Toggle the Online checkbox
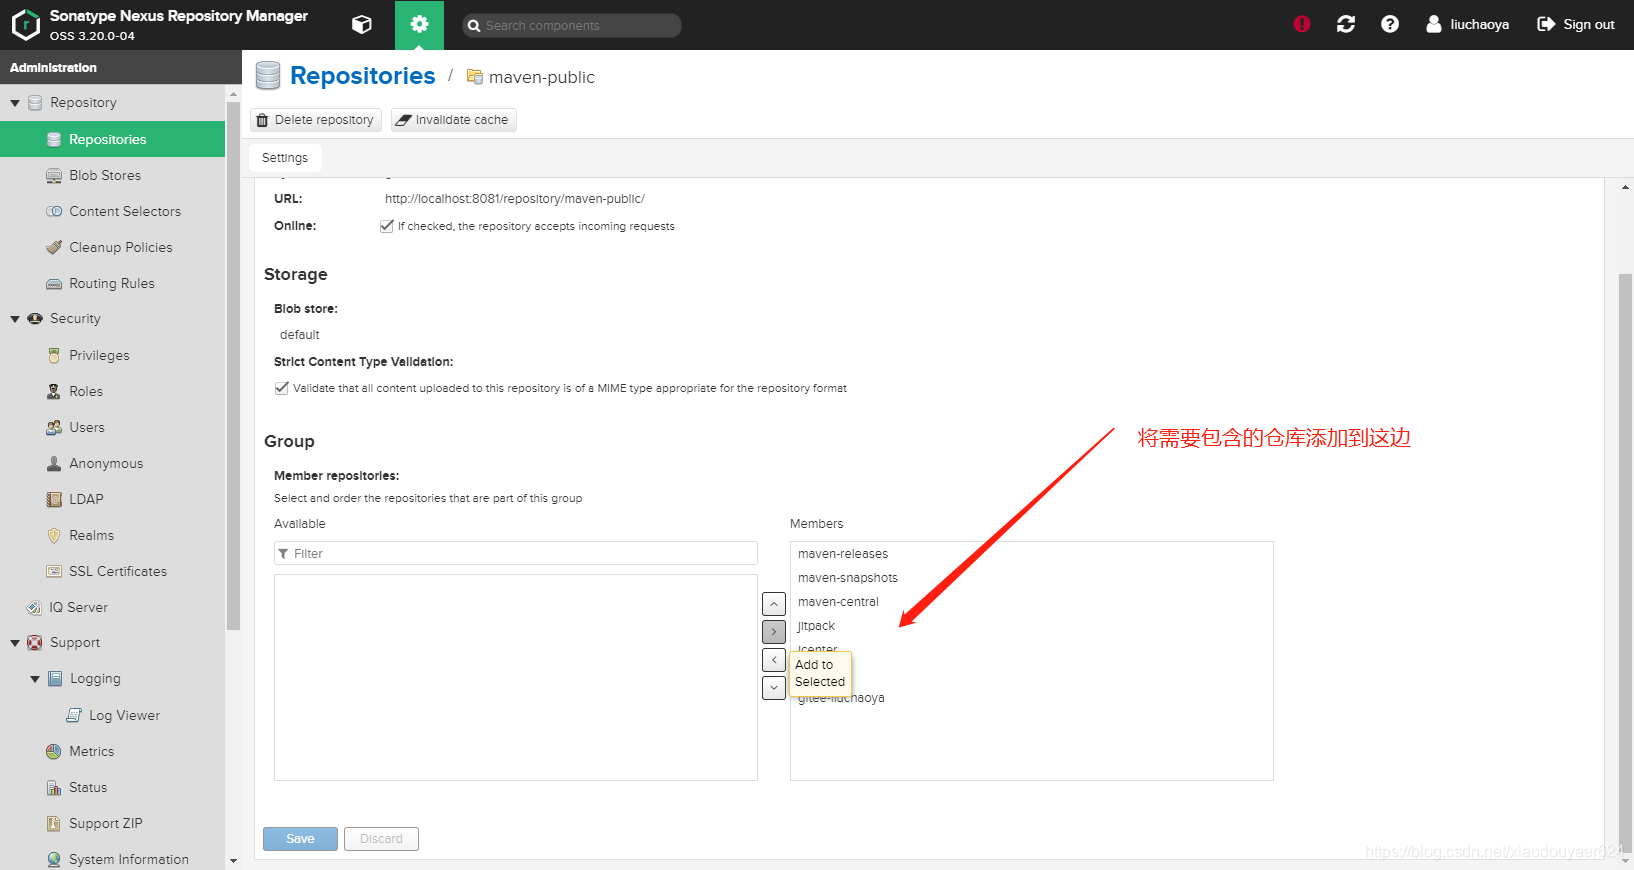Screen dimensions: 1634x870 tap(387, 226)
